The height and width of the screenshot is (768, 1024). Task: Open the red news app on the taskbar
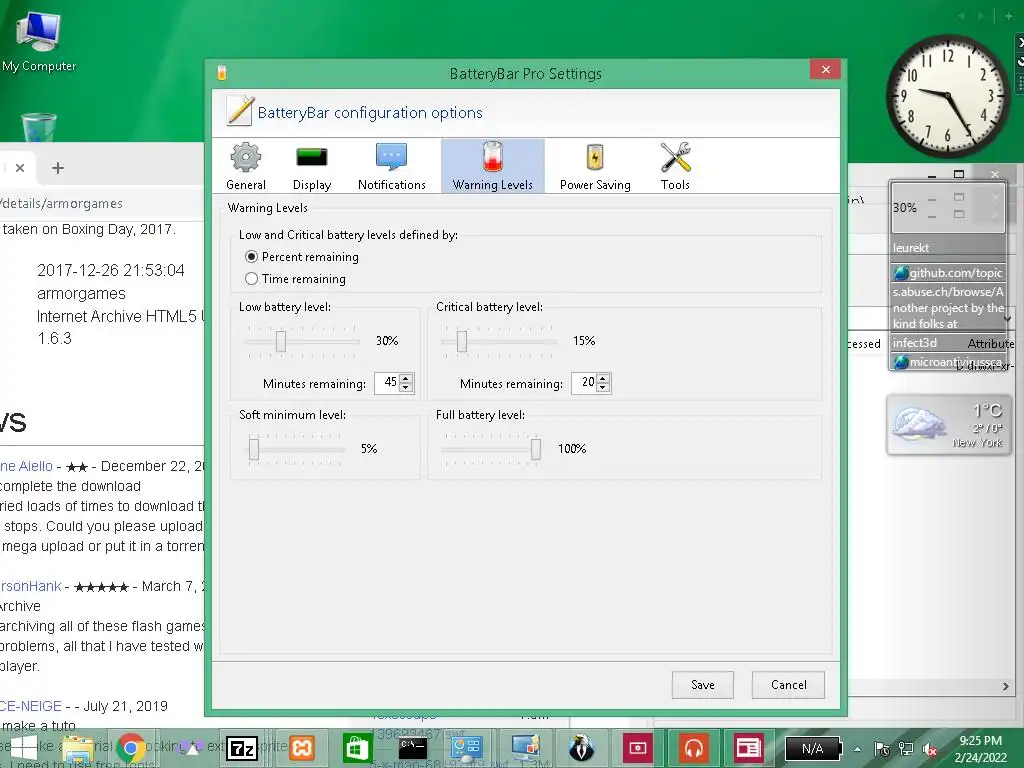click(748, 748)
